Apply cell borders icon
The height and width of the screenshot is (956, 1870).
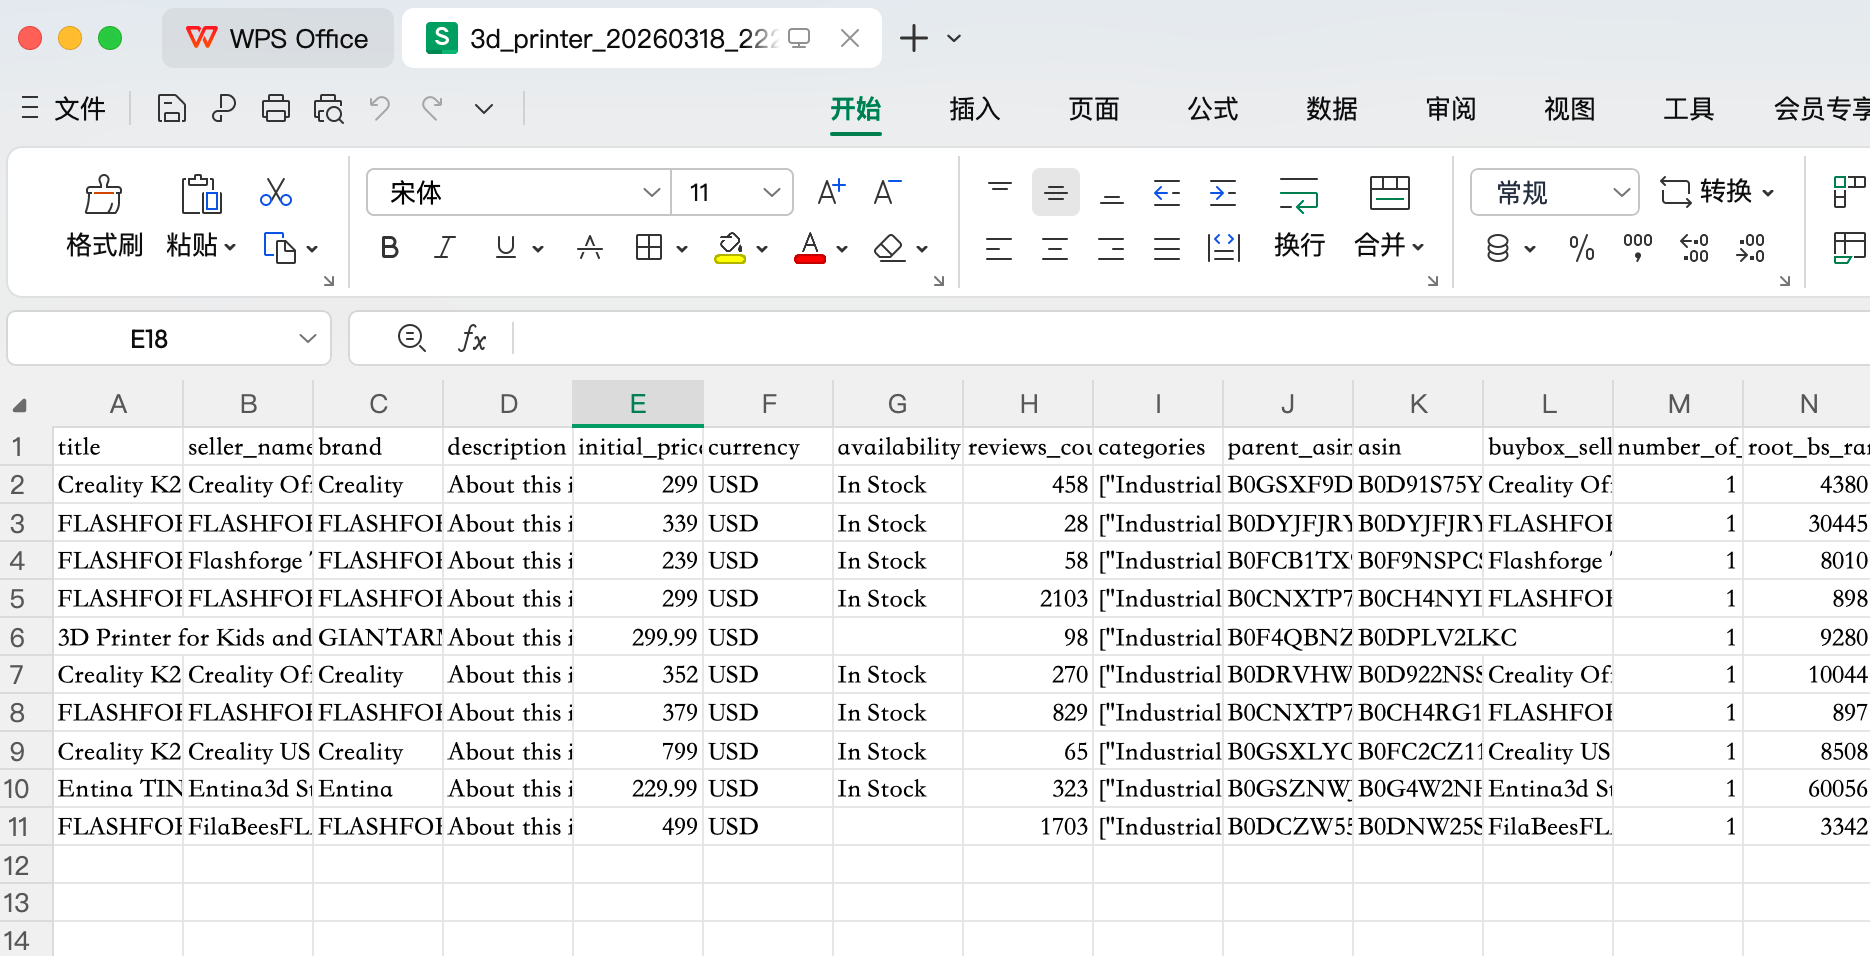[649, 248]
